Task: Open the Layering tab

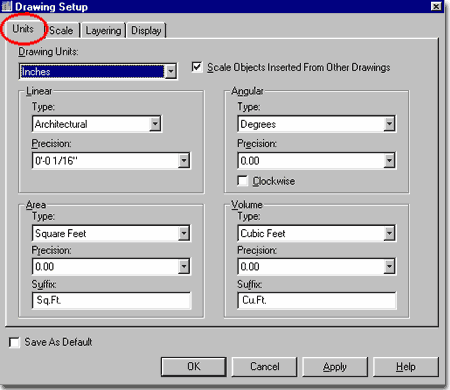Action: pyautogui.click(x=103, y=30)
